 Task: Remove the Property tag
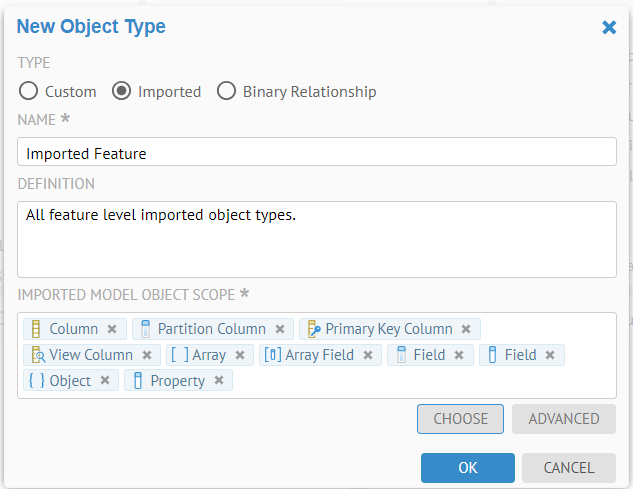click(218, 381)
